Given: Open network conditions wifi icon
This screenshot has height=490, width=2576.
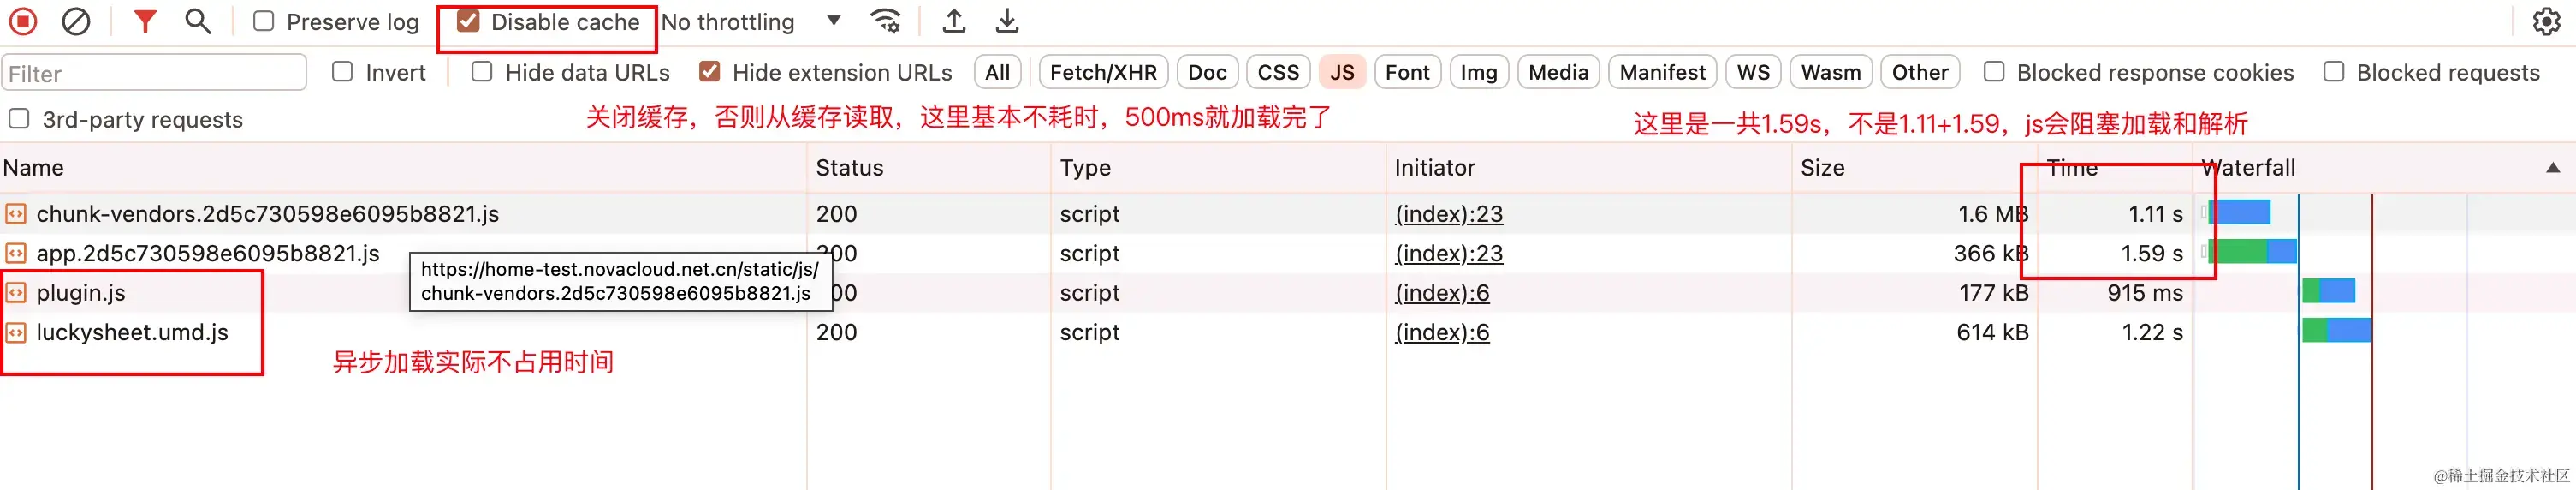Looking at the screenshot, I should coord(885,21).
